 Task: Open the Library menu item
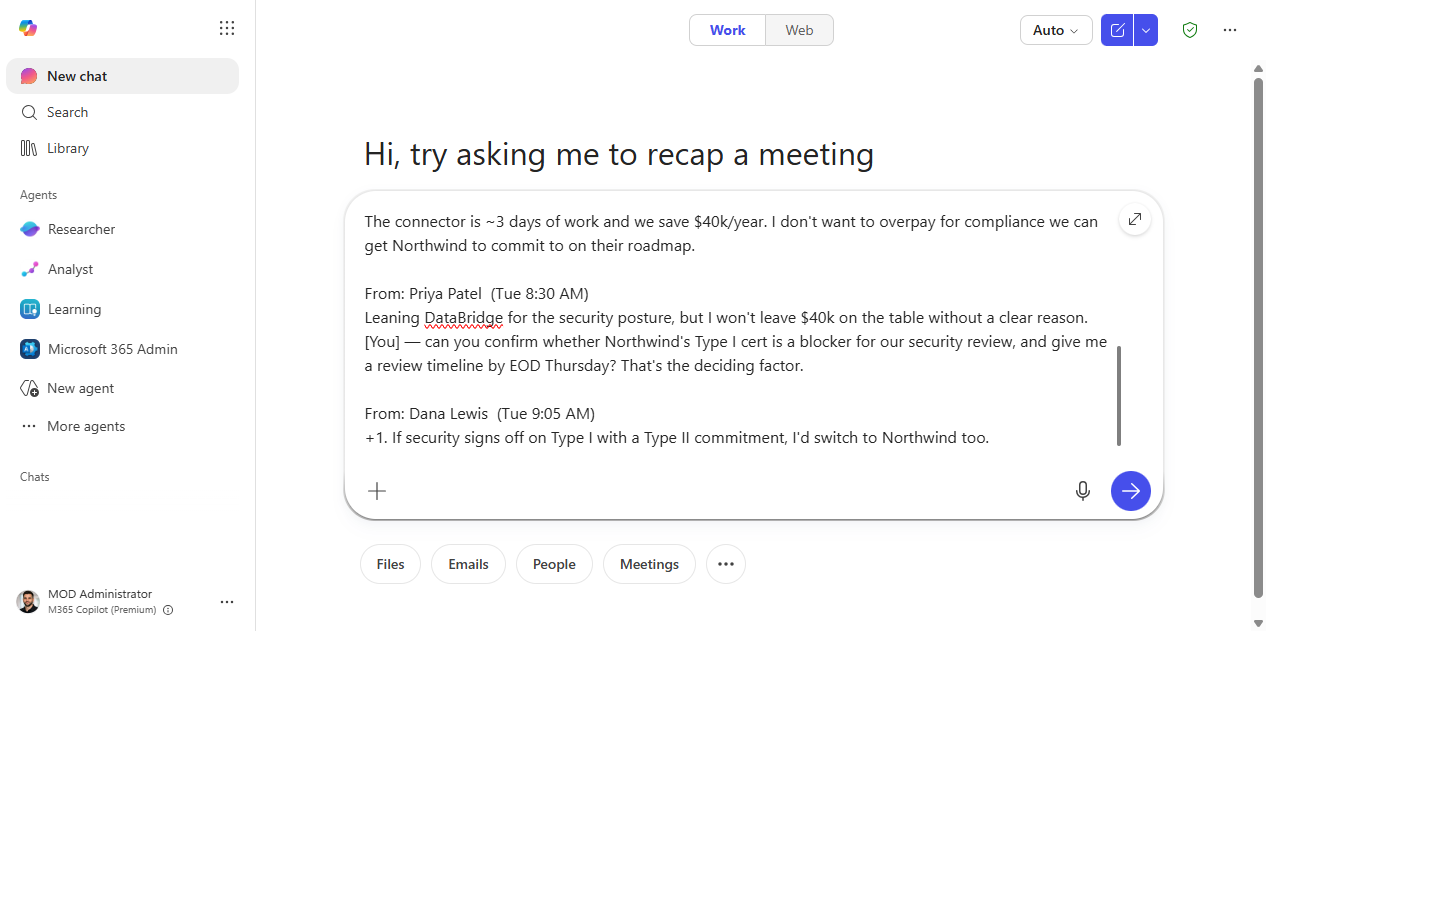coord(122,148)
